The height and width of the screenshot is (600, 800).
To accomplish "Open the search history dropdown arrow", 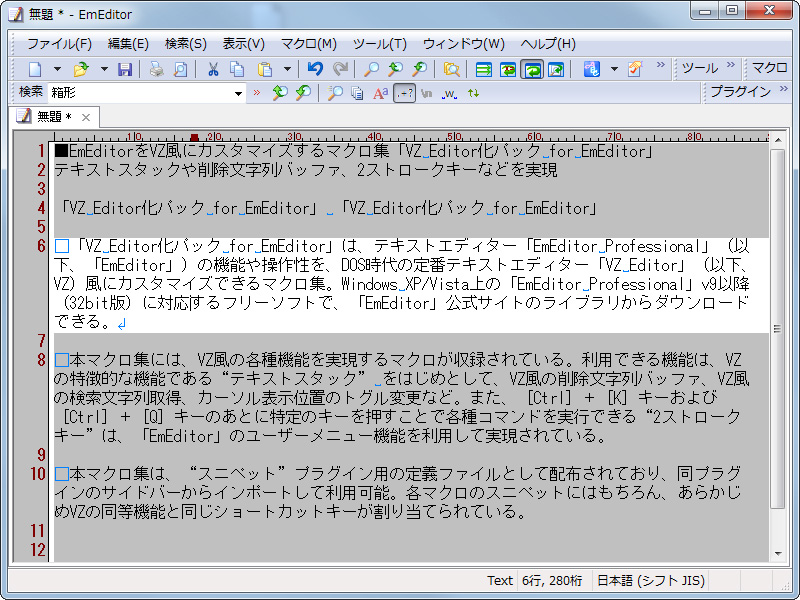I will (x=238, y=93).
